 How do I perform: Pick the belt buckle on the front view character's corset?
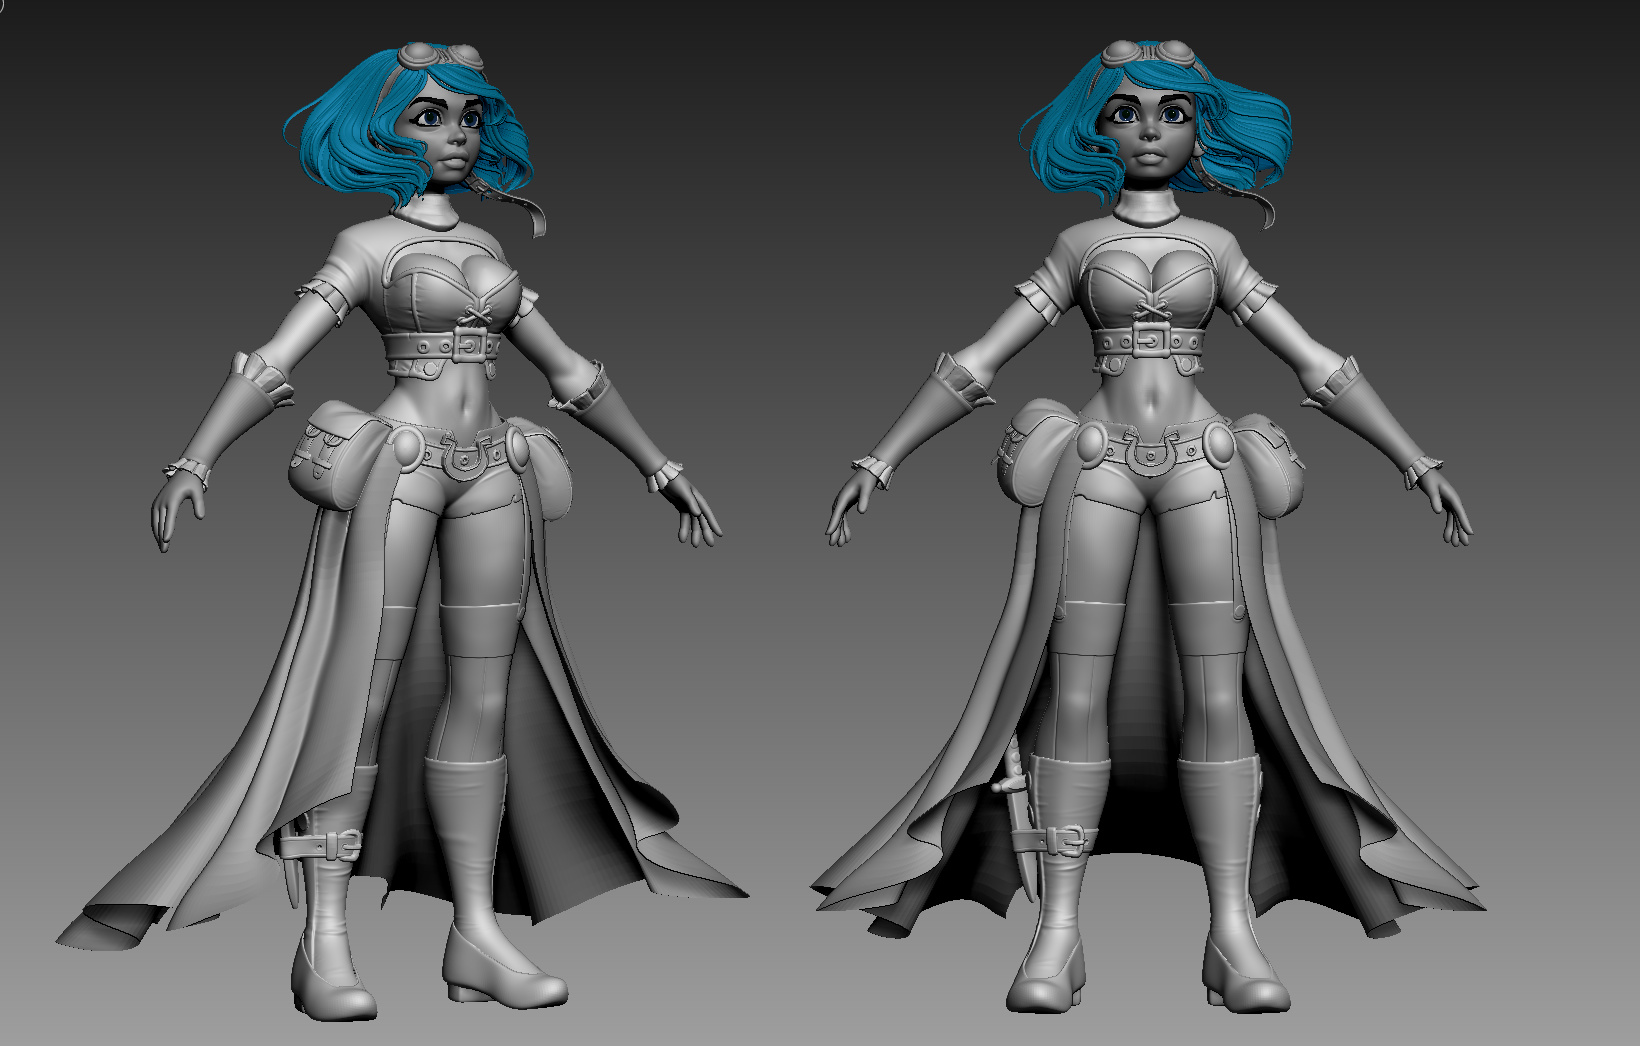(1152, 341)
